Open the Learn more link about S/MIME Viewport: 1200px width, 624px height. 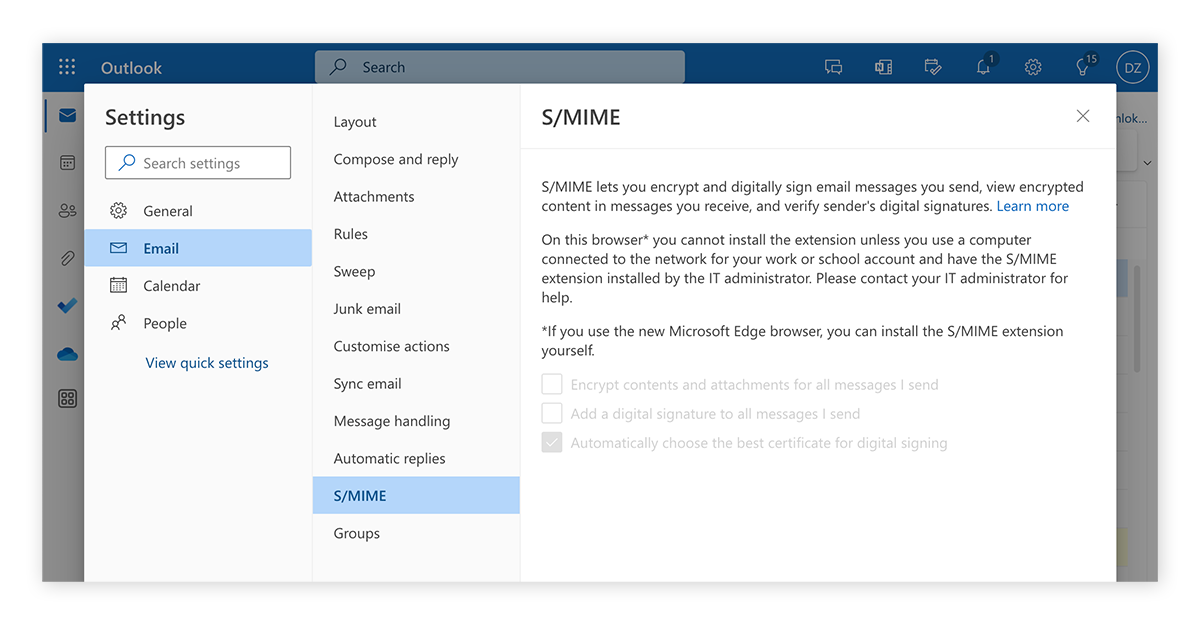(1033, 205)
